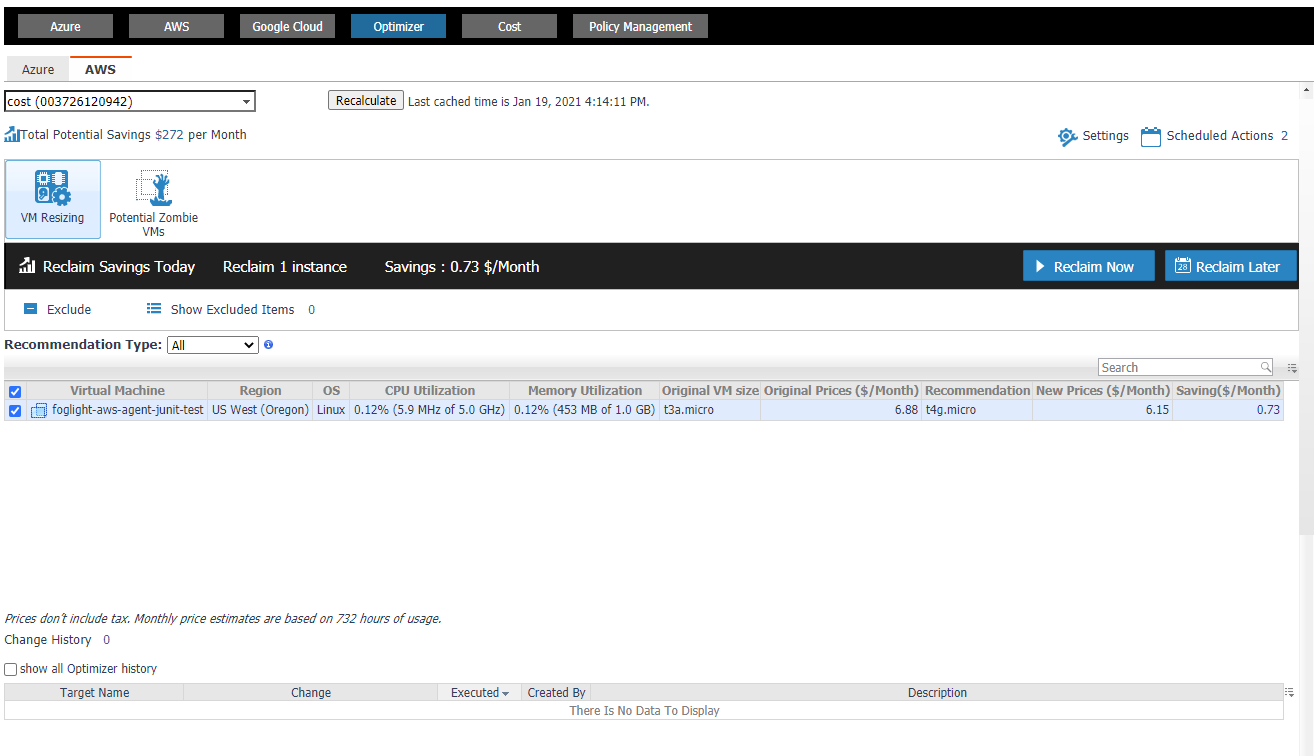Sort by Region column header

pos(260,390)
